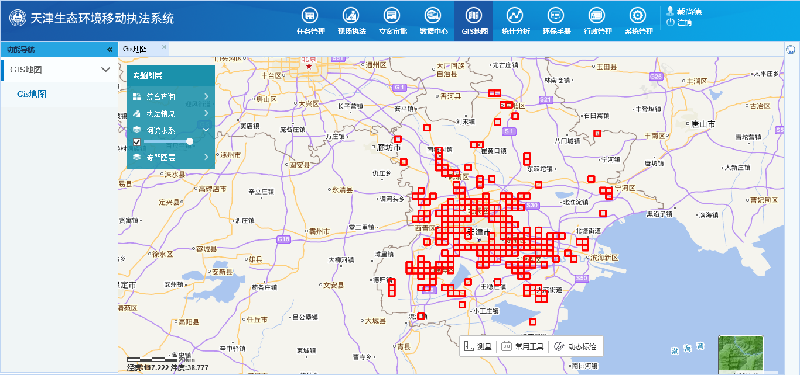Open the 系统管理 gear icon in top navigation
This screenshot has width=800, height=375.
point(638,15)
